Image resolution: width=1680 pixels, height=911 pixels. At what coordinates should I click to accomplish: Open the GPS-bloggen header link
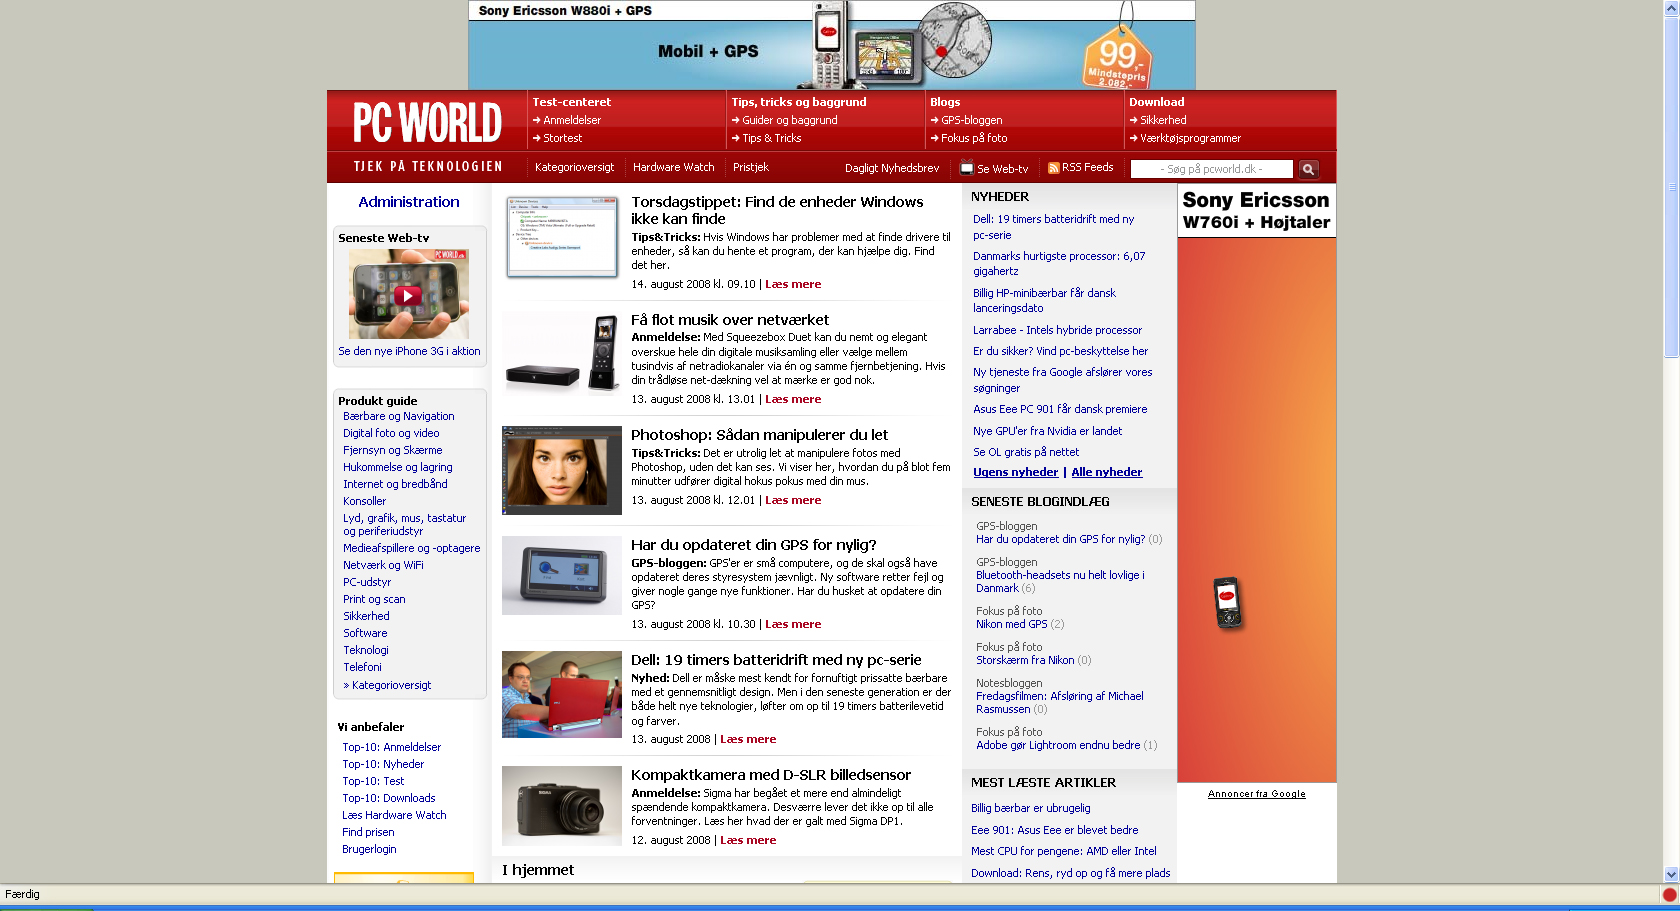tap(972, 120)
